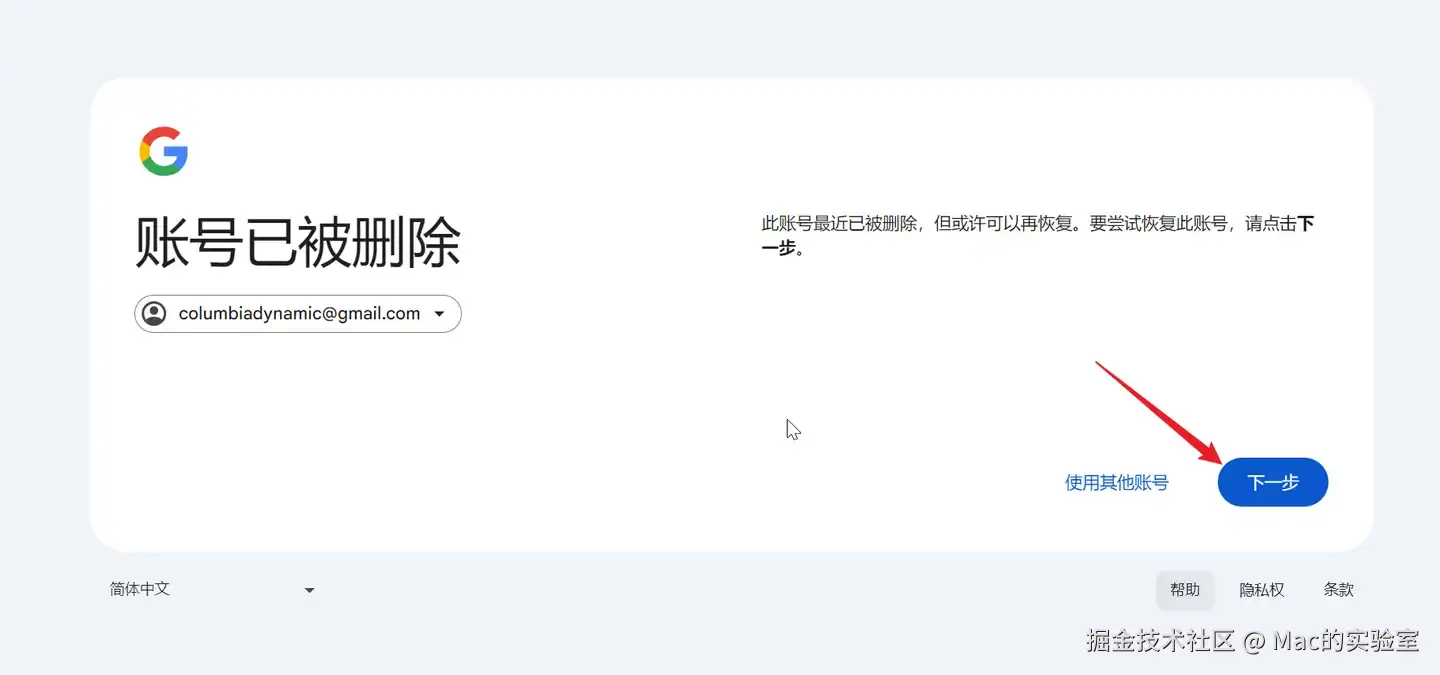Click the 使用其他账号 link

1117,483
